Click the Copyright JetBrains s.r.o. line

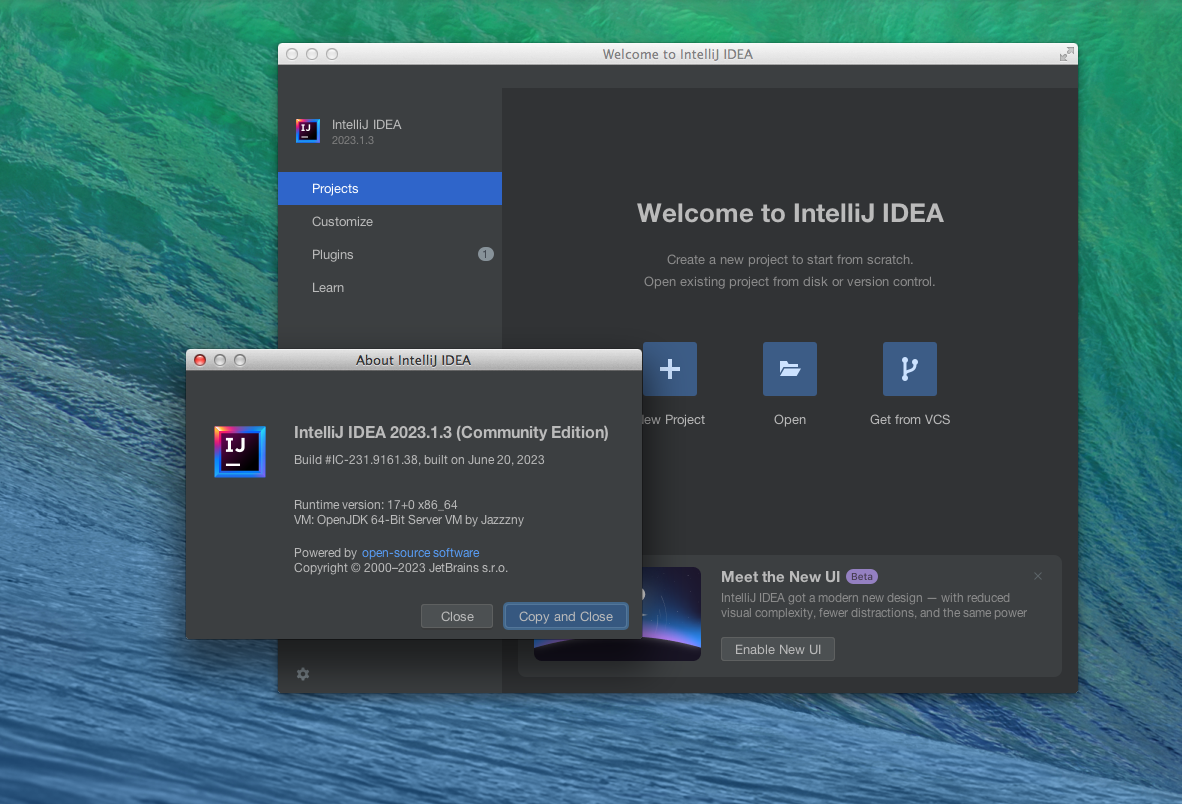(x=401, y=568)
